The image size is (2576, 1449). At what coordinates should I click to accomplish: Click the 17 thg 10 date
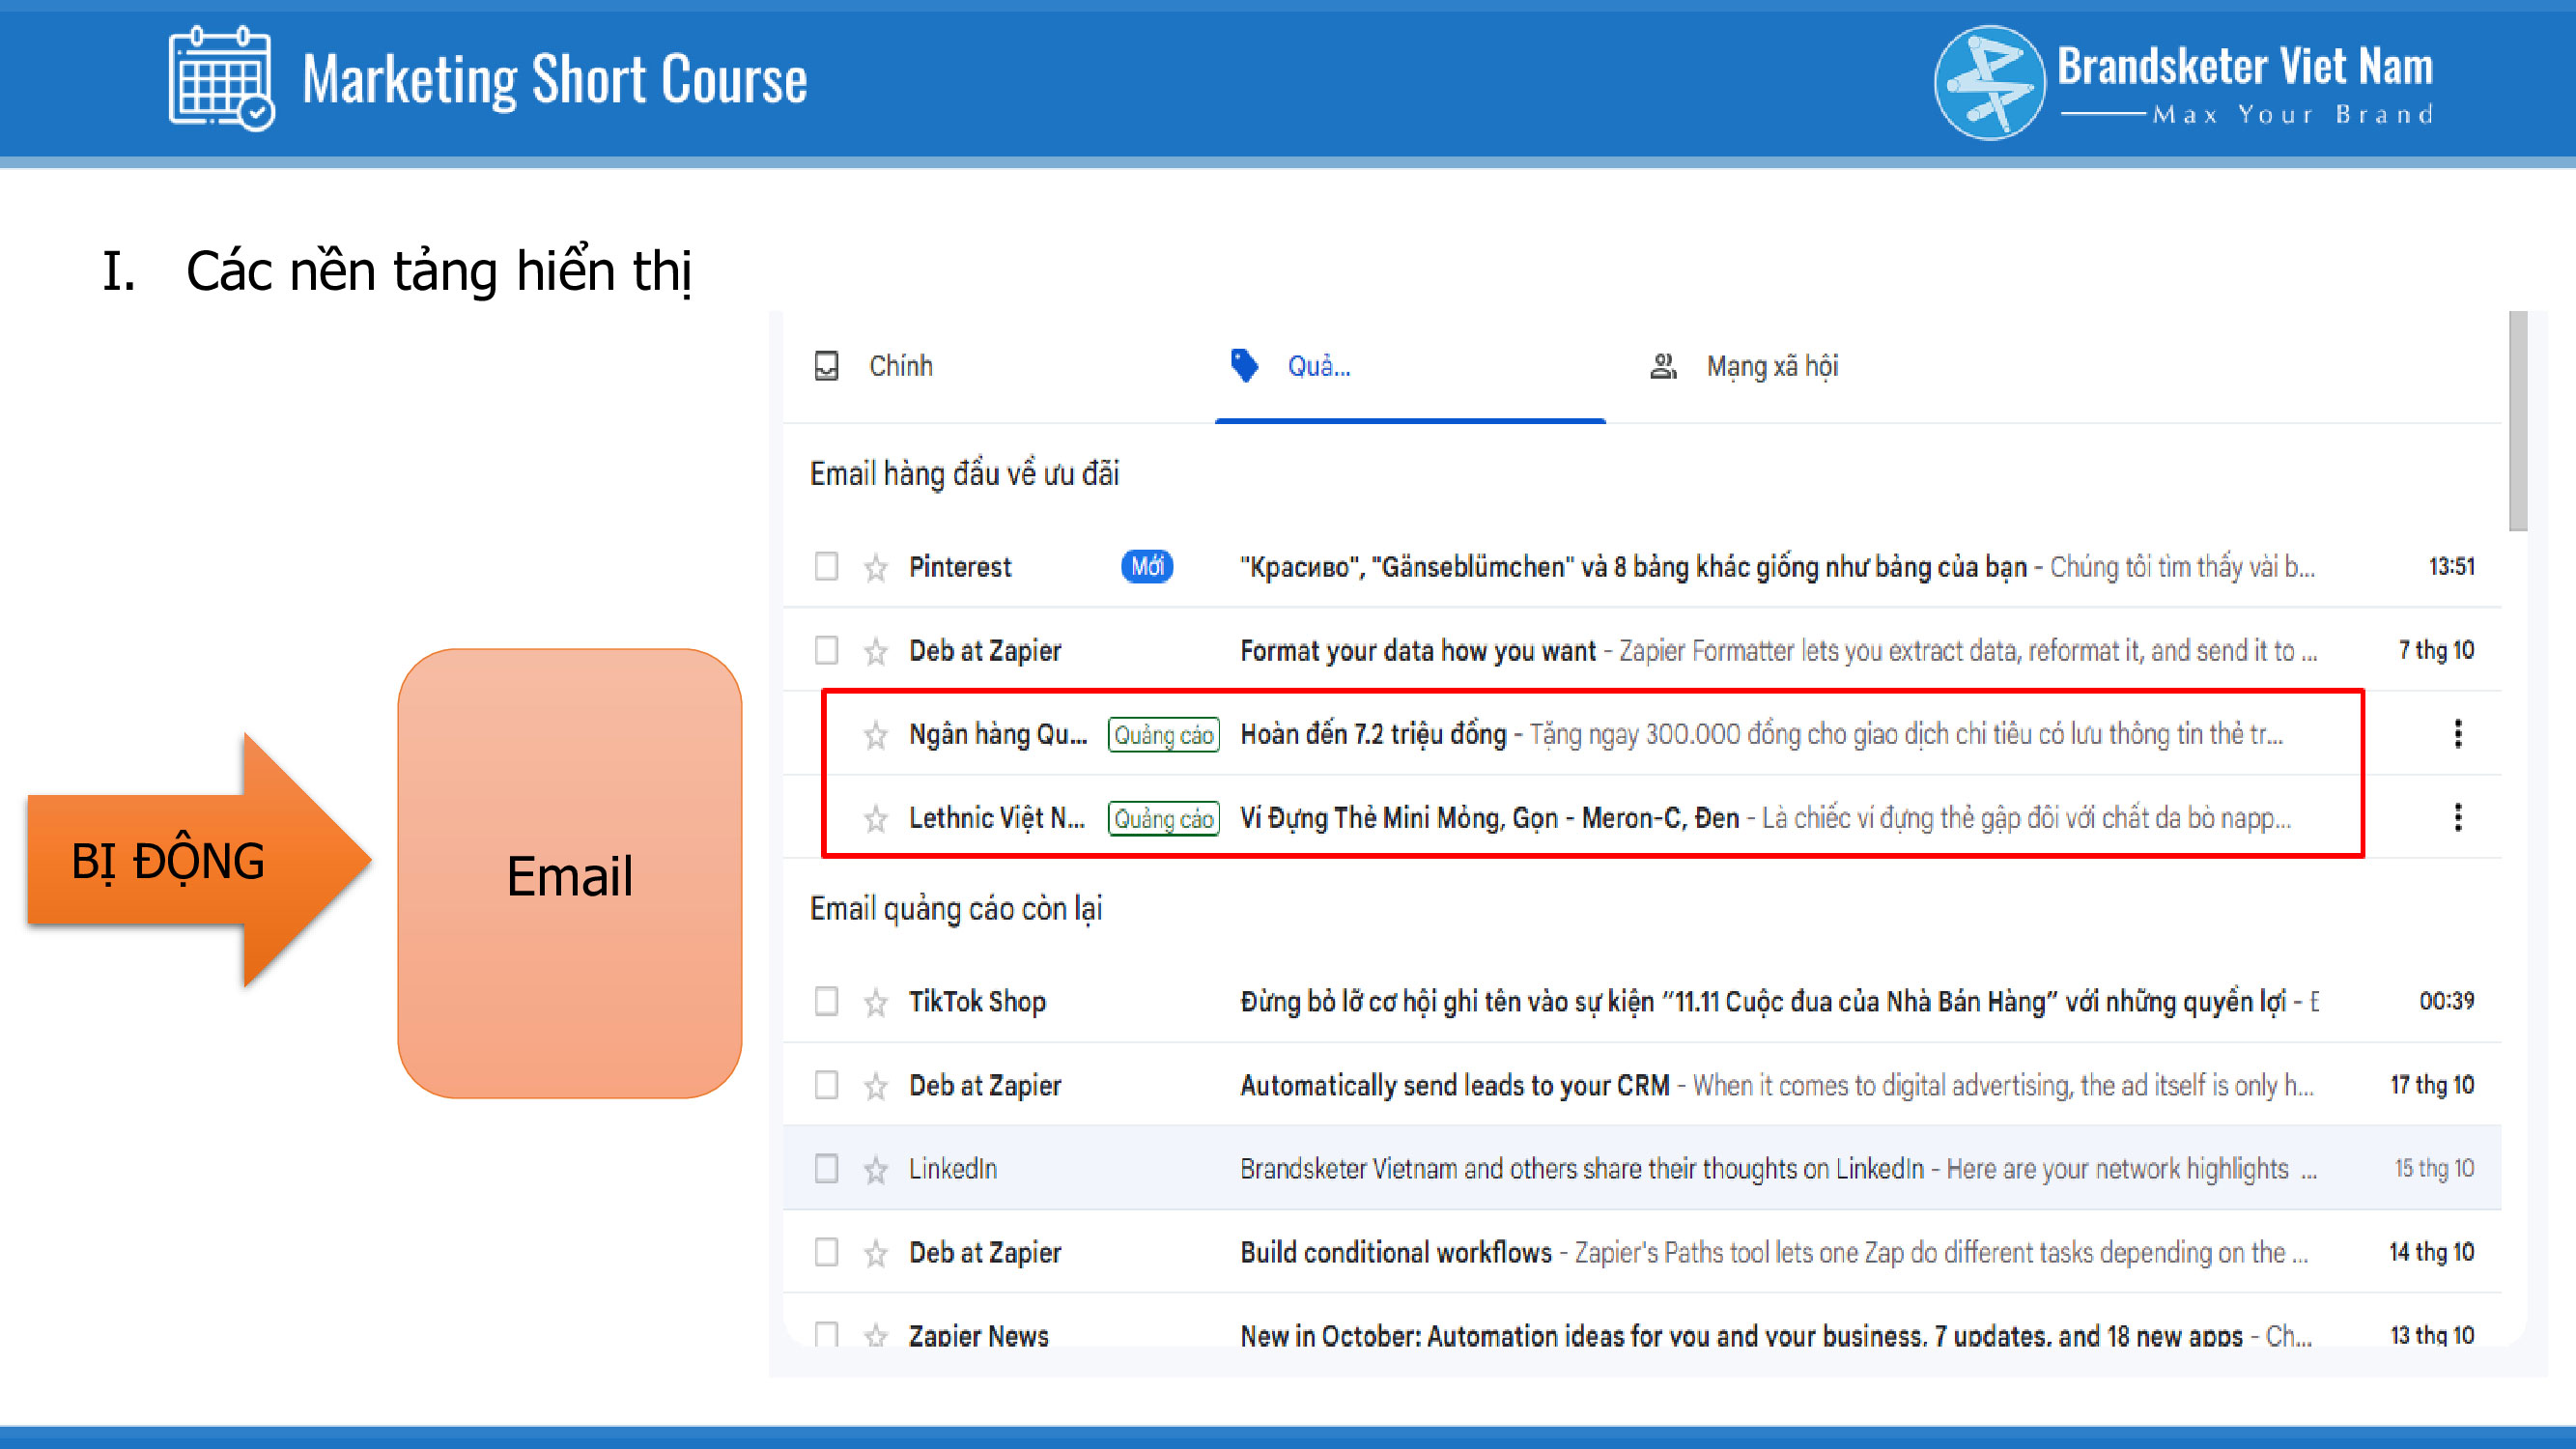(2432, 1085)
